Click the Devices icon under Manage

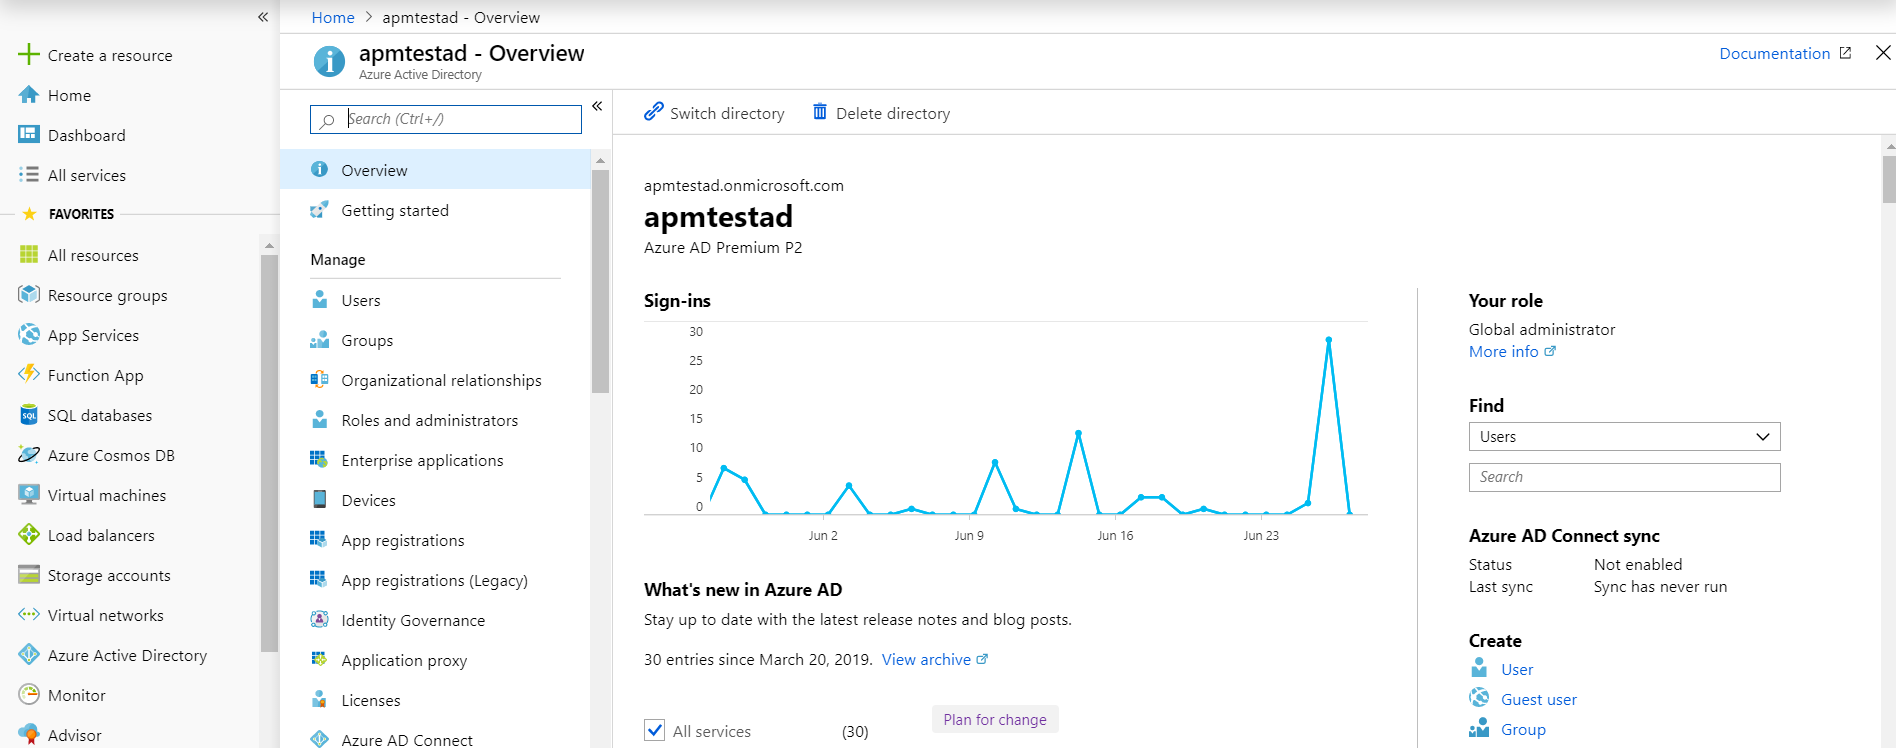click(320, 500)
